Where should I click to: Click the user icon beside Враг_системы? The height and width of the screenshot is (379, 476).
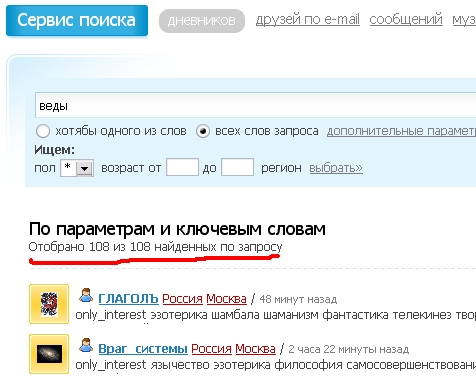coord(86,345)
